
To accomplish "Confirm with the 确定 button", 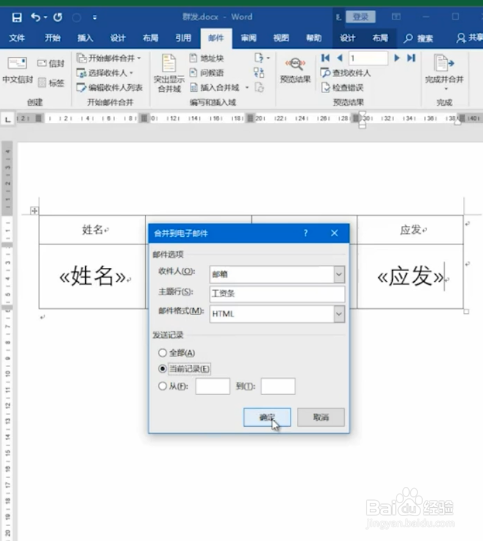I will pos(267,417).
